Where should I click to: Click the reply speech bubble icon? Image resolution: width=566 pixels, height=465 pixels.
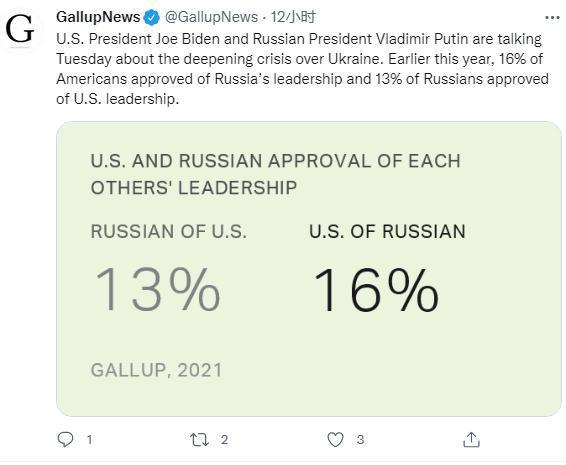tap(65, 439)
